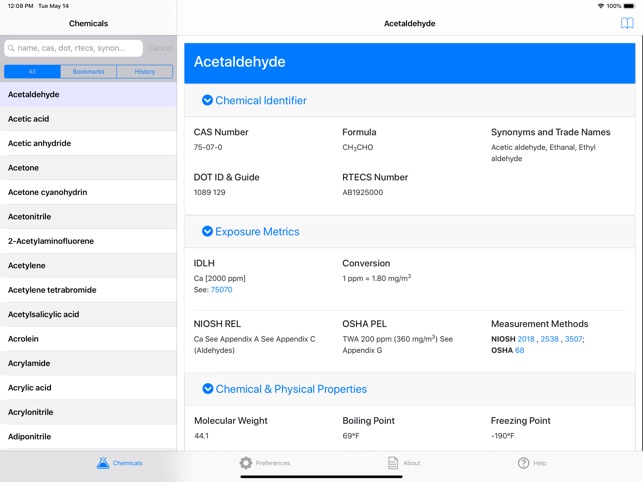Open NIOSH method 3507 link
The image size is (643, 482).
tap(573, 339)
